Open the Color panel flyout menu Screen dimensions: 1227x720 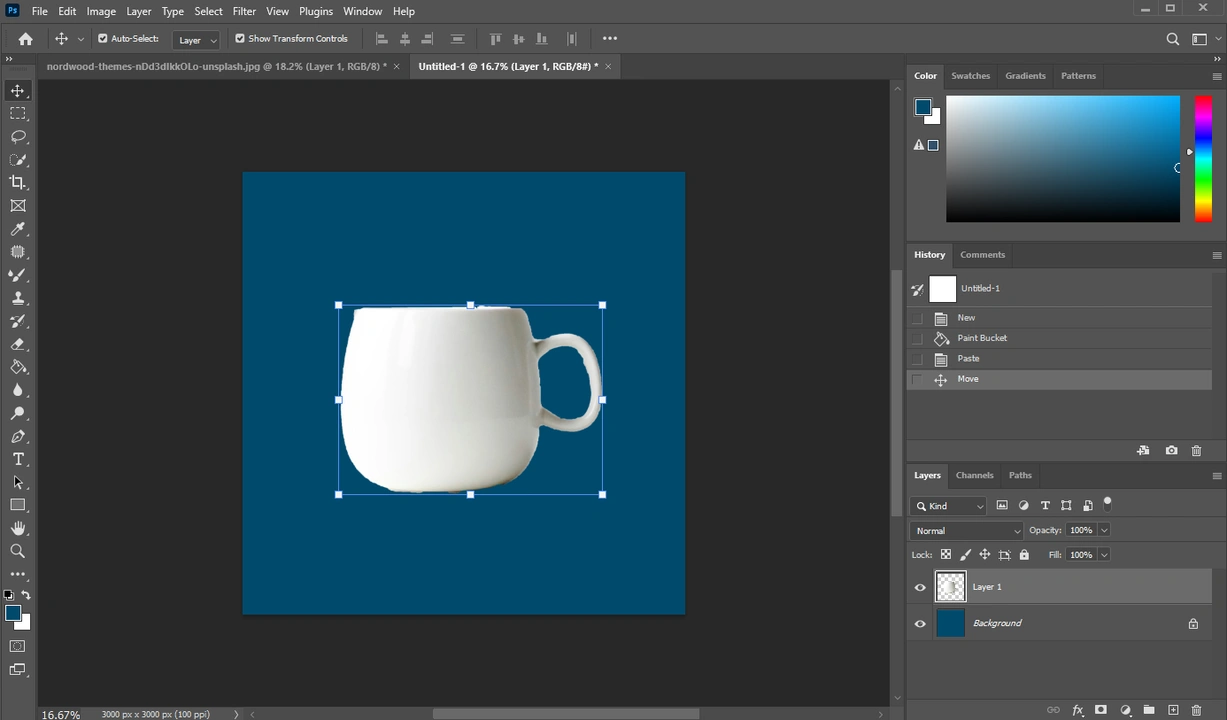(x=1216, y=76)
